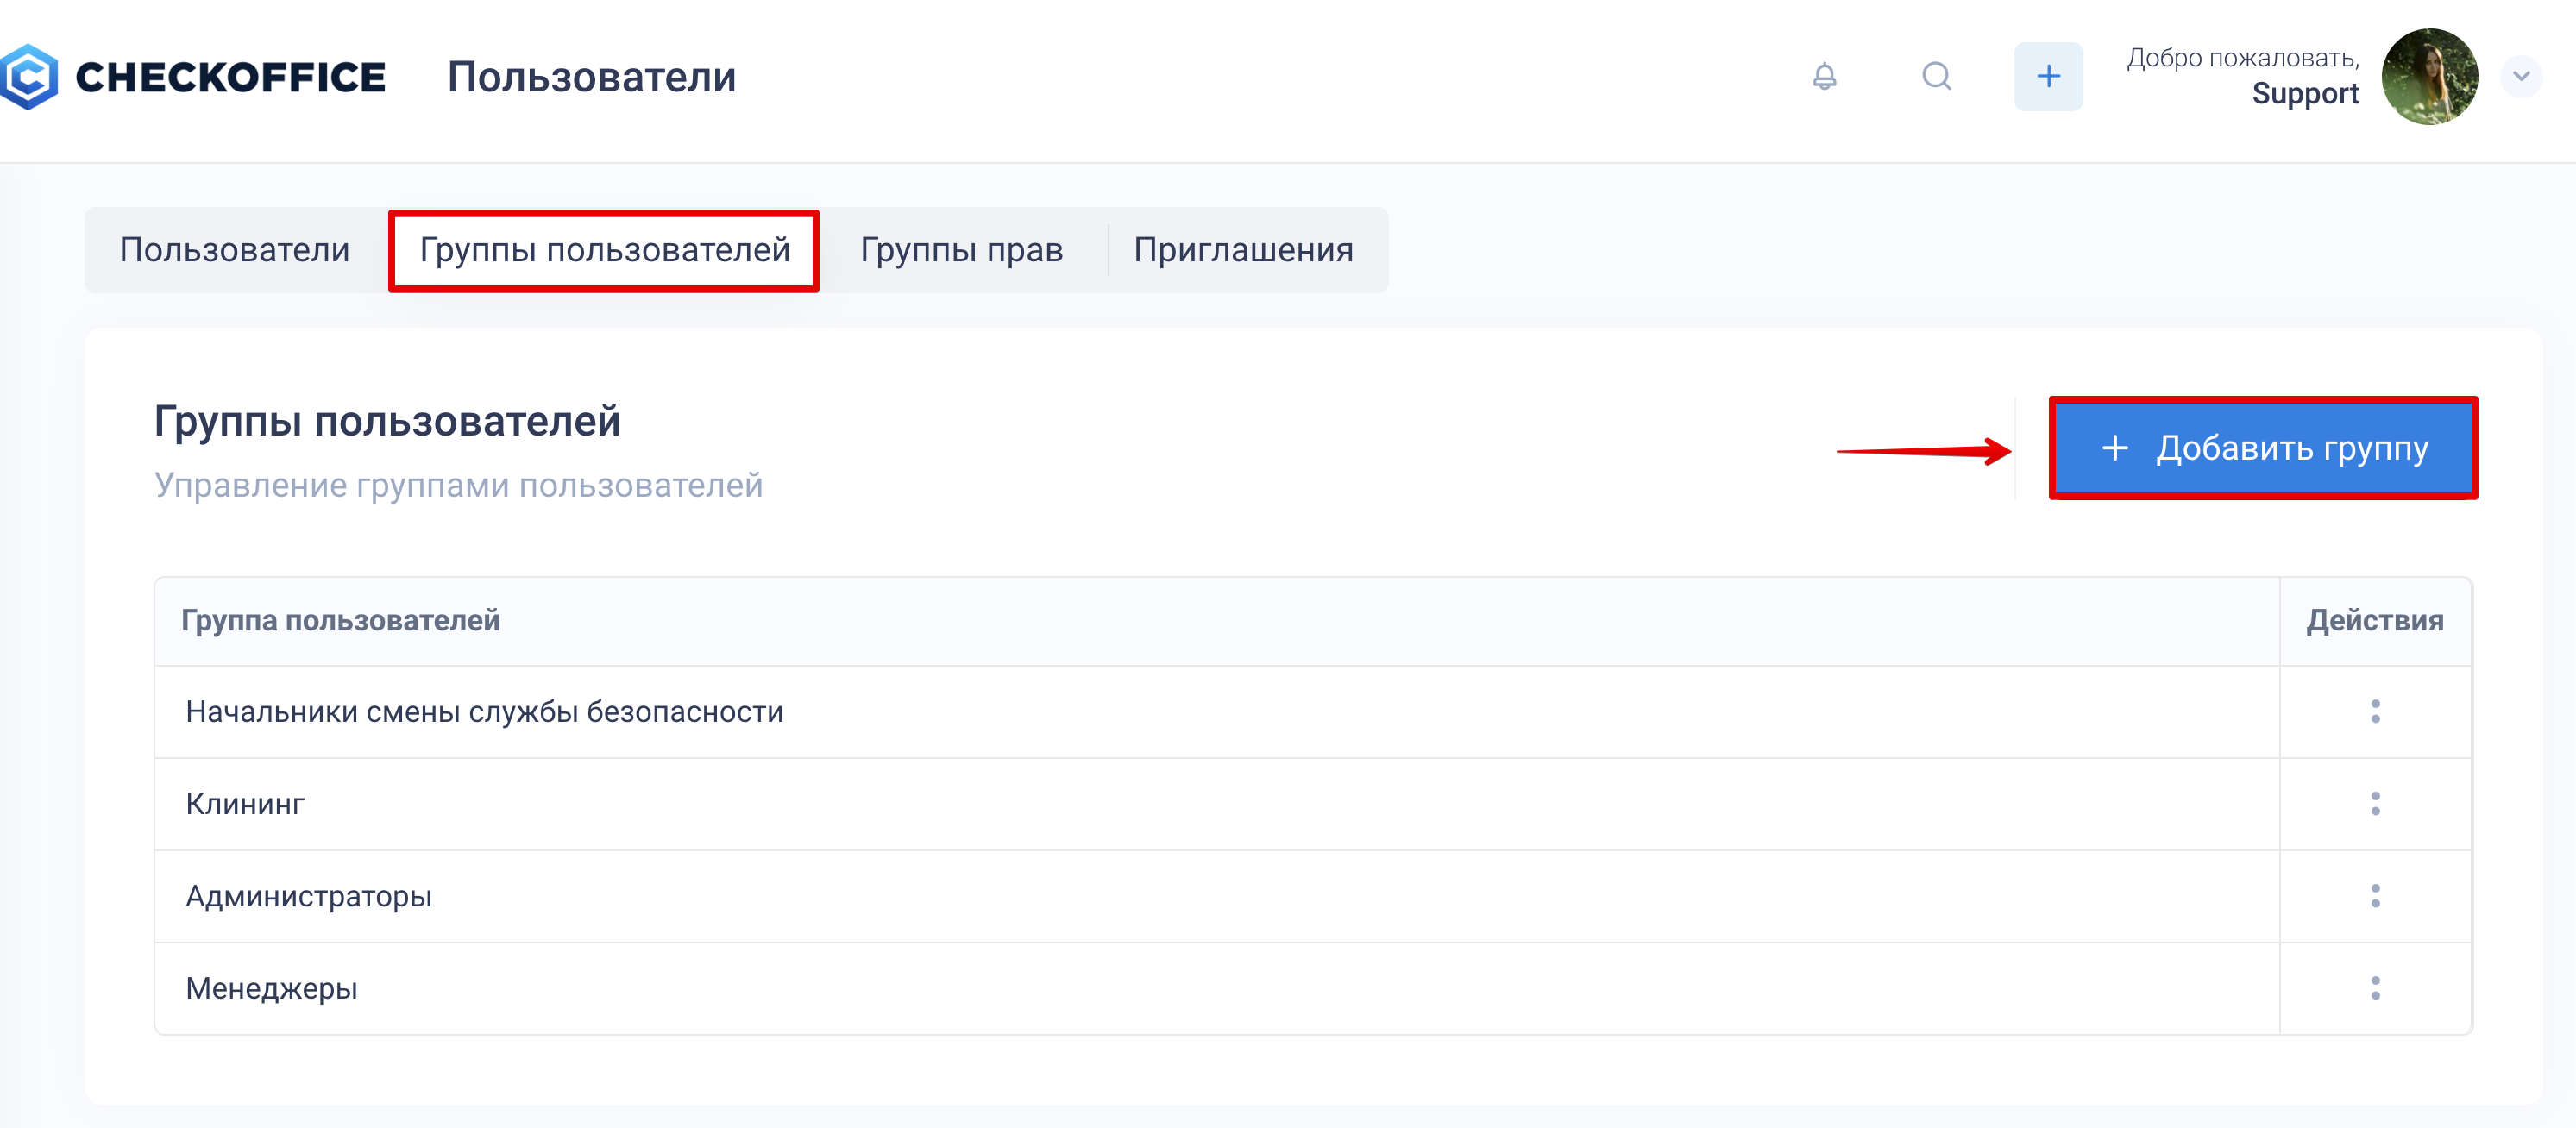
Task: Go to Приглашения tab
Action: [1243, 250]
